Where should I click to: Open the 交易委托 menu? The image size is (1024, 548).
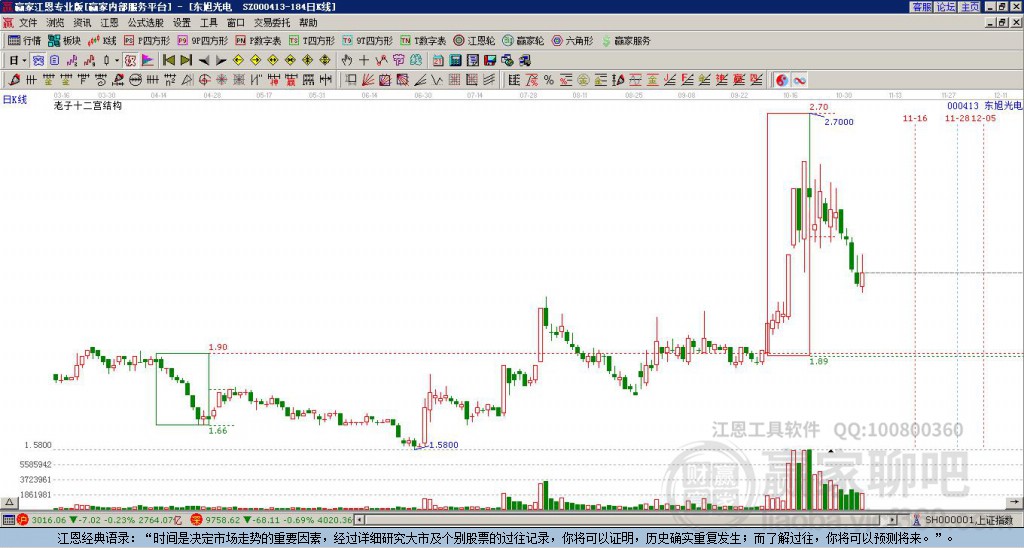pyautogui.click(x=272, y=23)
